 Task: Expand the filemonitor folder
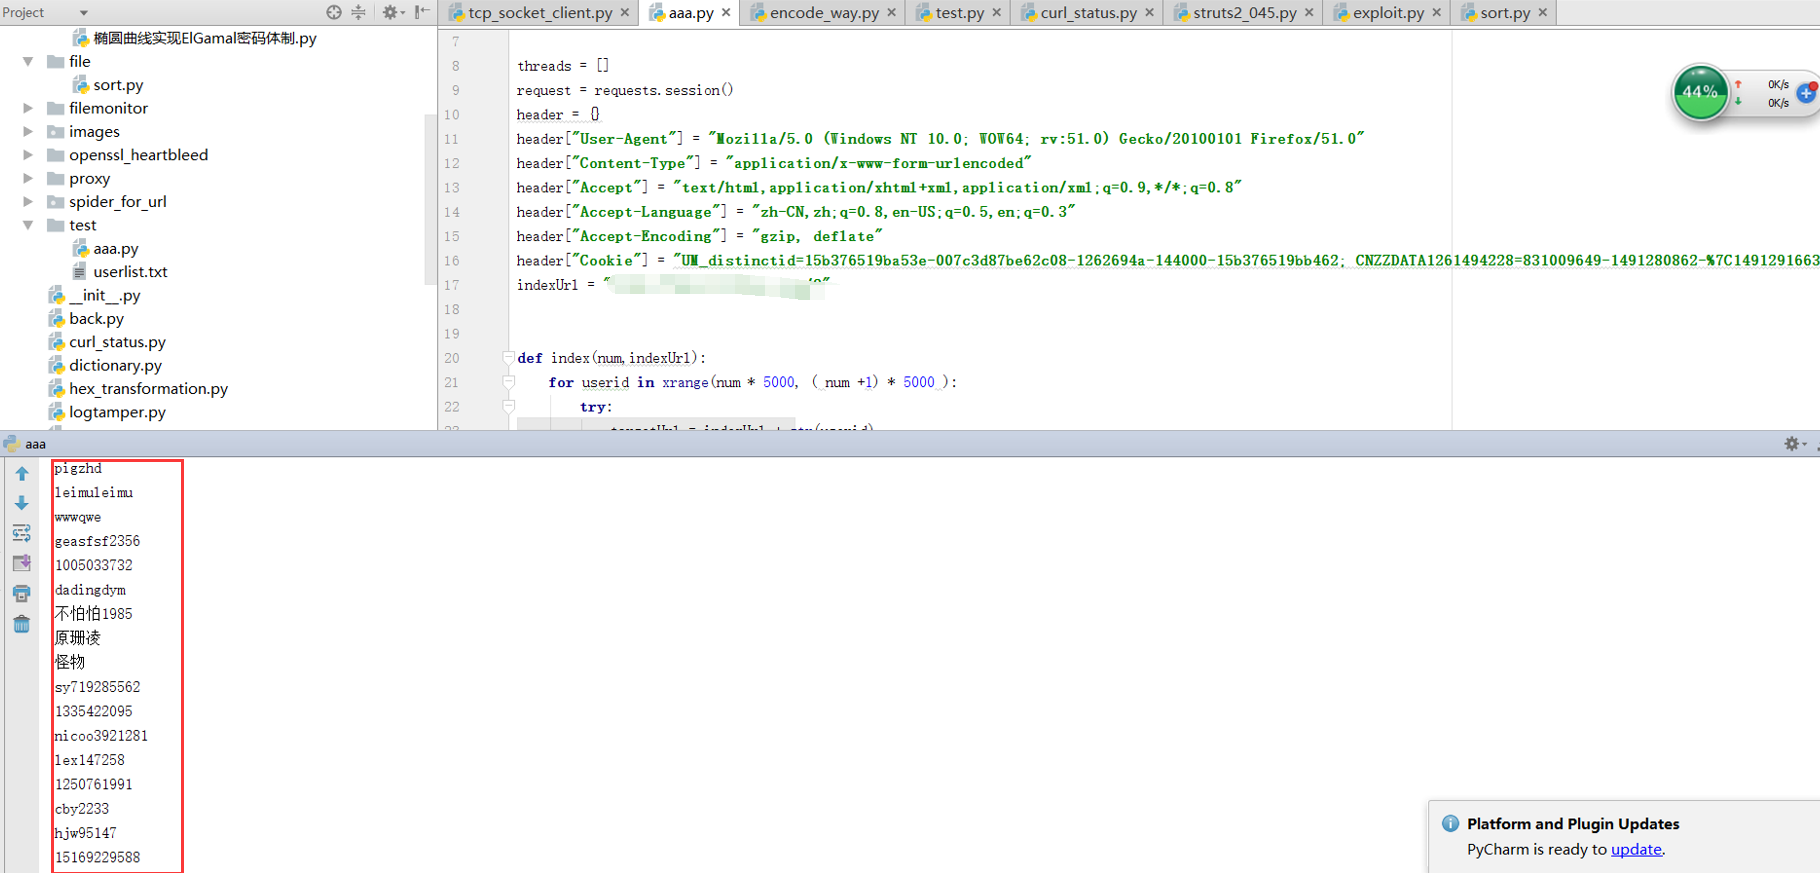(x=28, y=108)
